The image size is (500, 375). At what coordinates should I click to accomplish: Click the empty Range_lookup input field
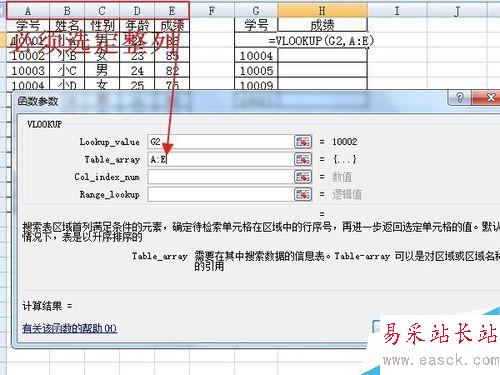click(x=220, y=194)
